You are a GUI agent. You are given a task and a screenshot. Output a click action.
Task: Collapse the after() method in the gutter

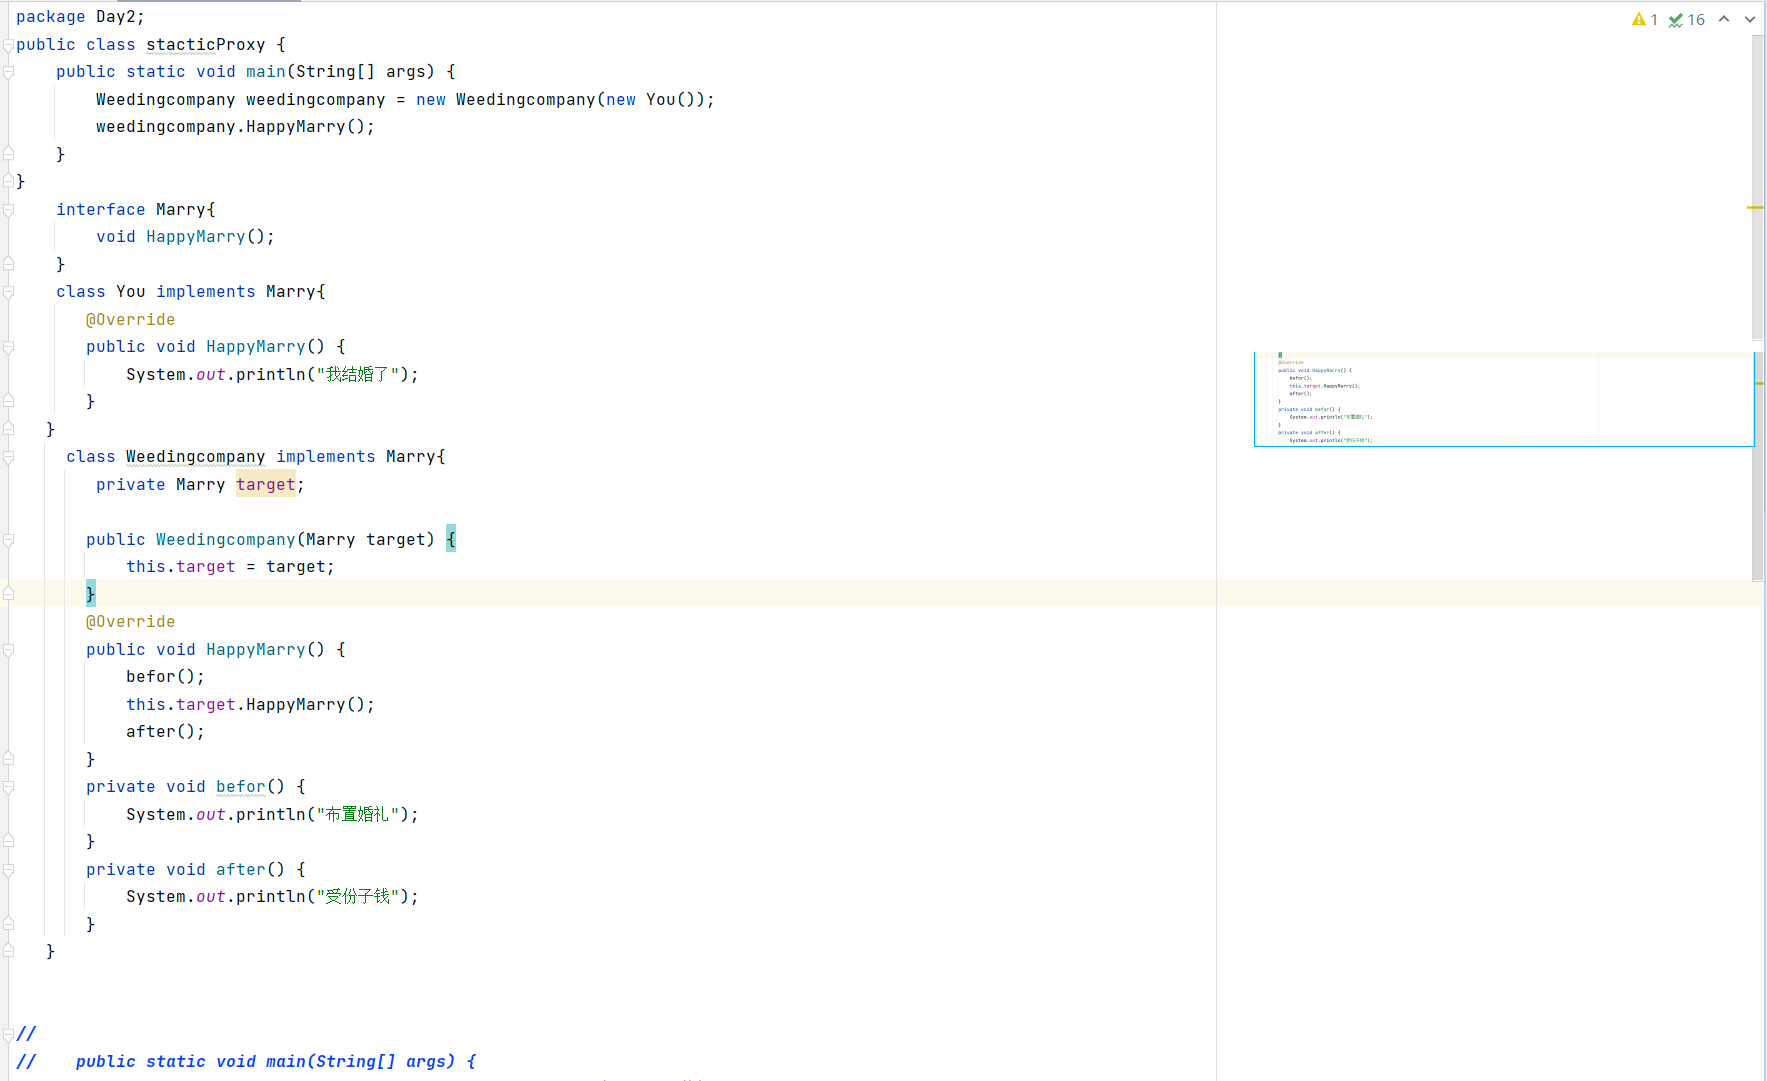pos(8,869)
